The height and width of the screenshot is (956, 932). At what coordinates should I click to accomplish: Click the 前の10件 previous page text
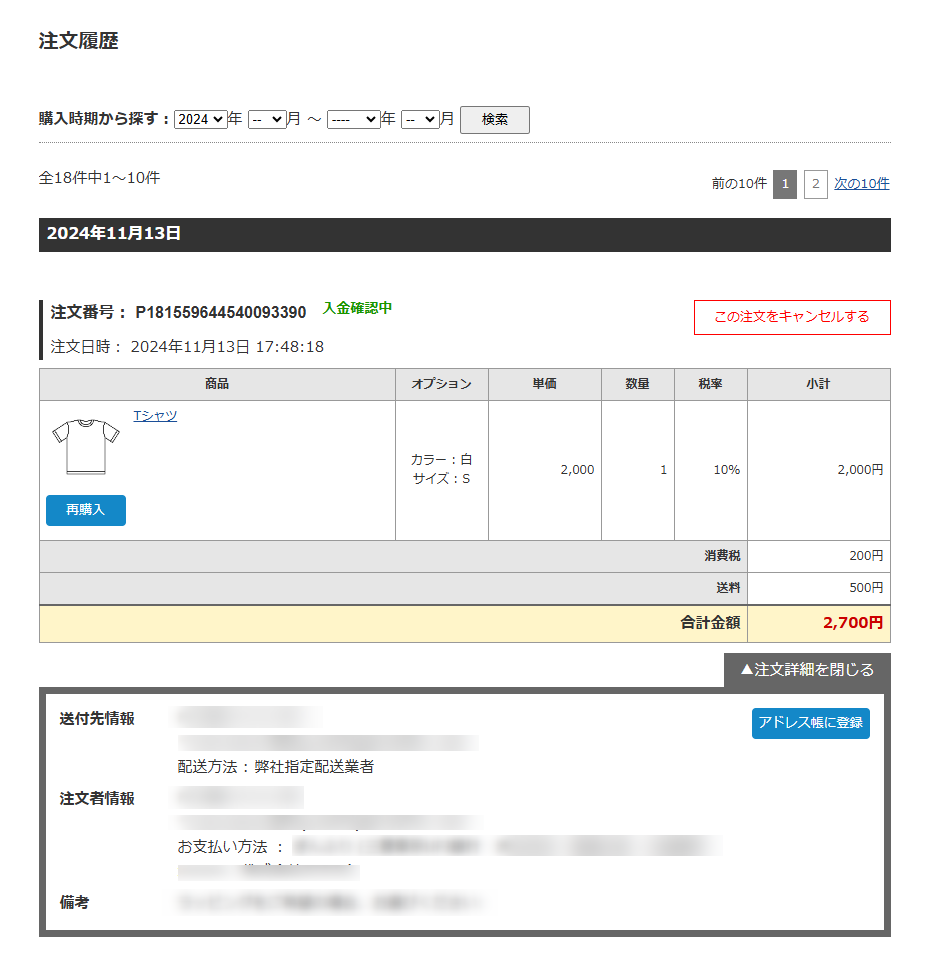click(739, 184)
